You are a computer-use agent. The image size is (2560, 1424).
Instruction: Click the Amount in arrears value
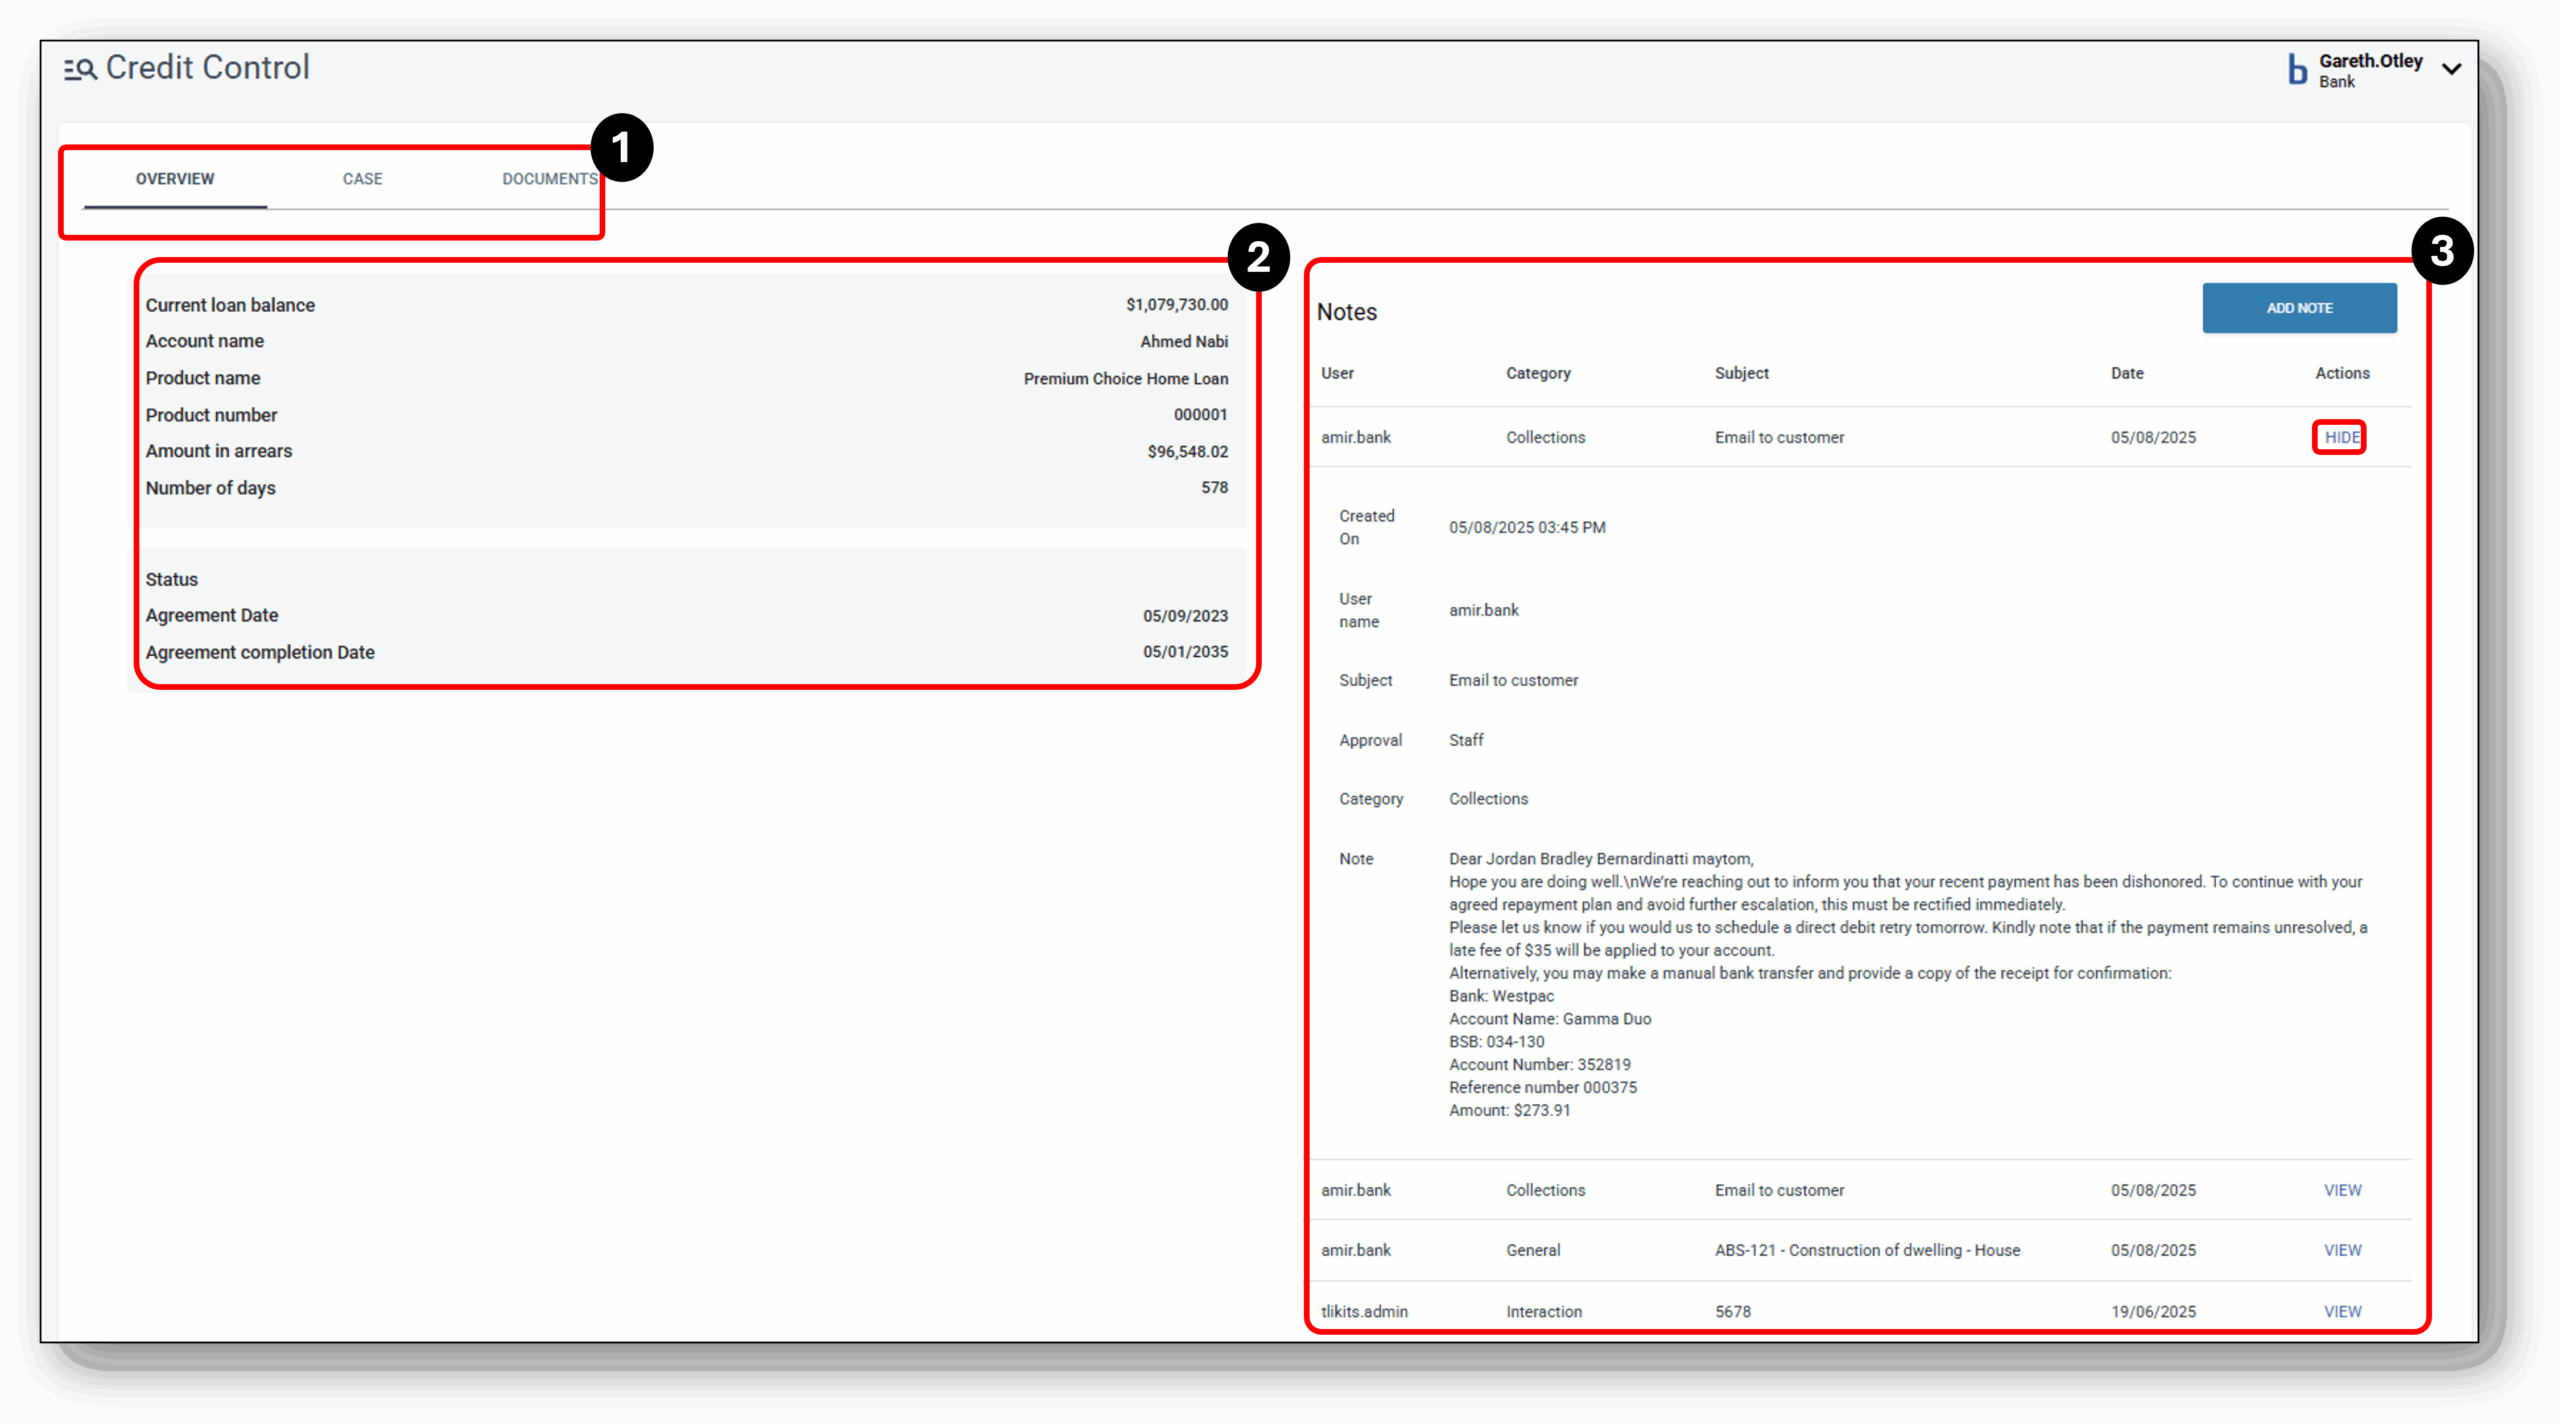click(x=1187, y=451)
